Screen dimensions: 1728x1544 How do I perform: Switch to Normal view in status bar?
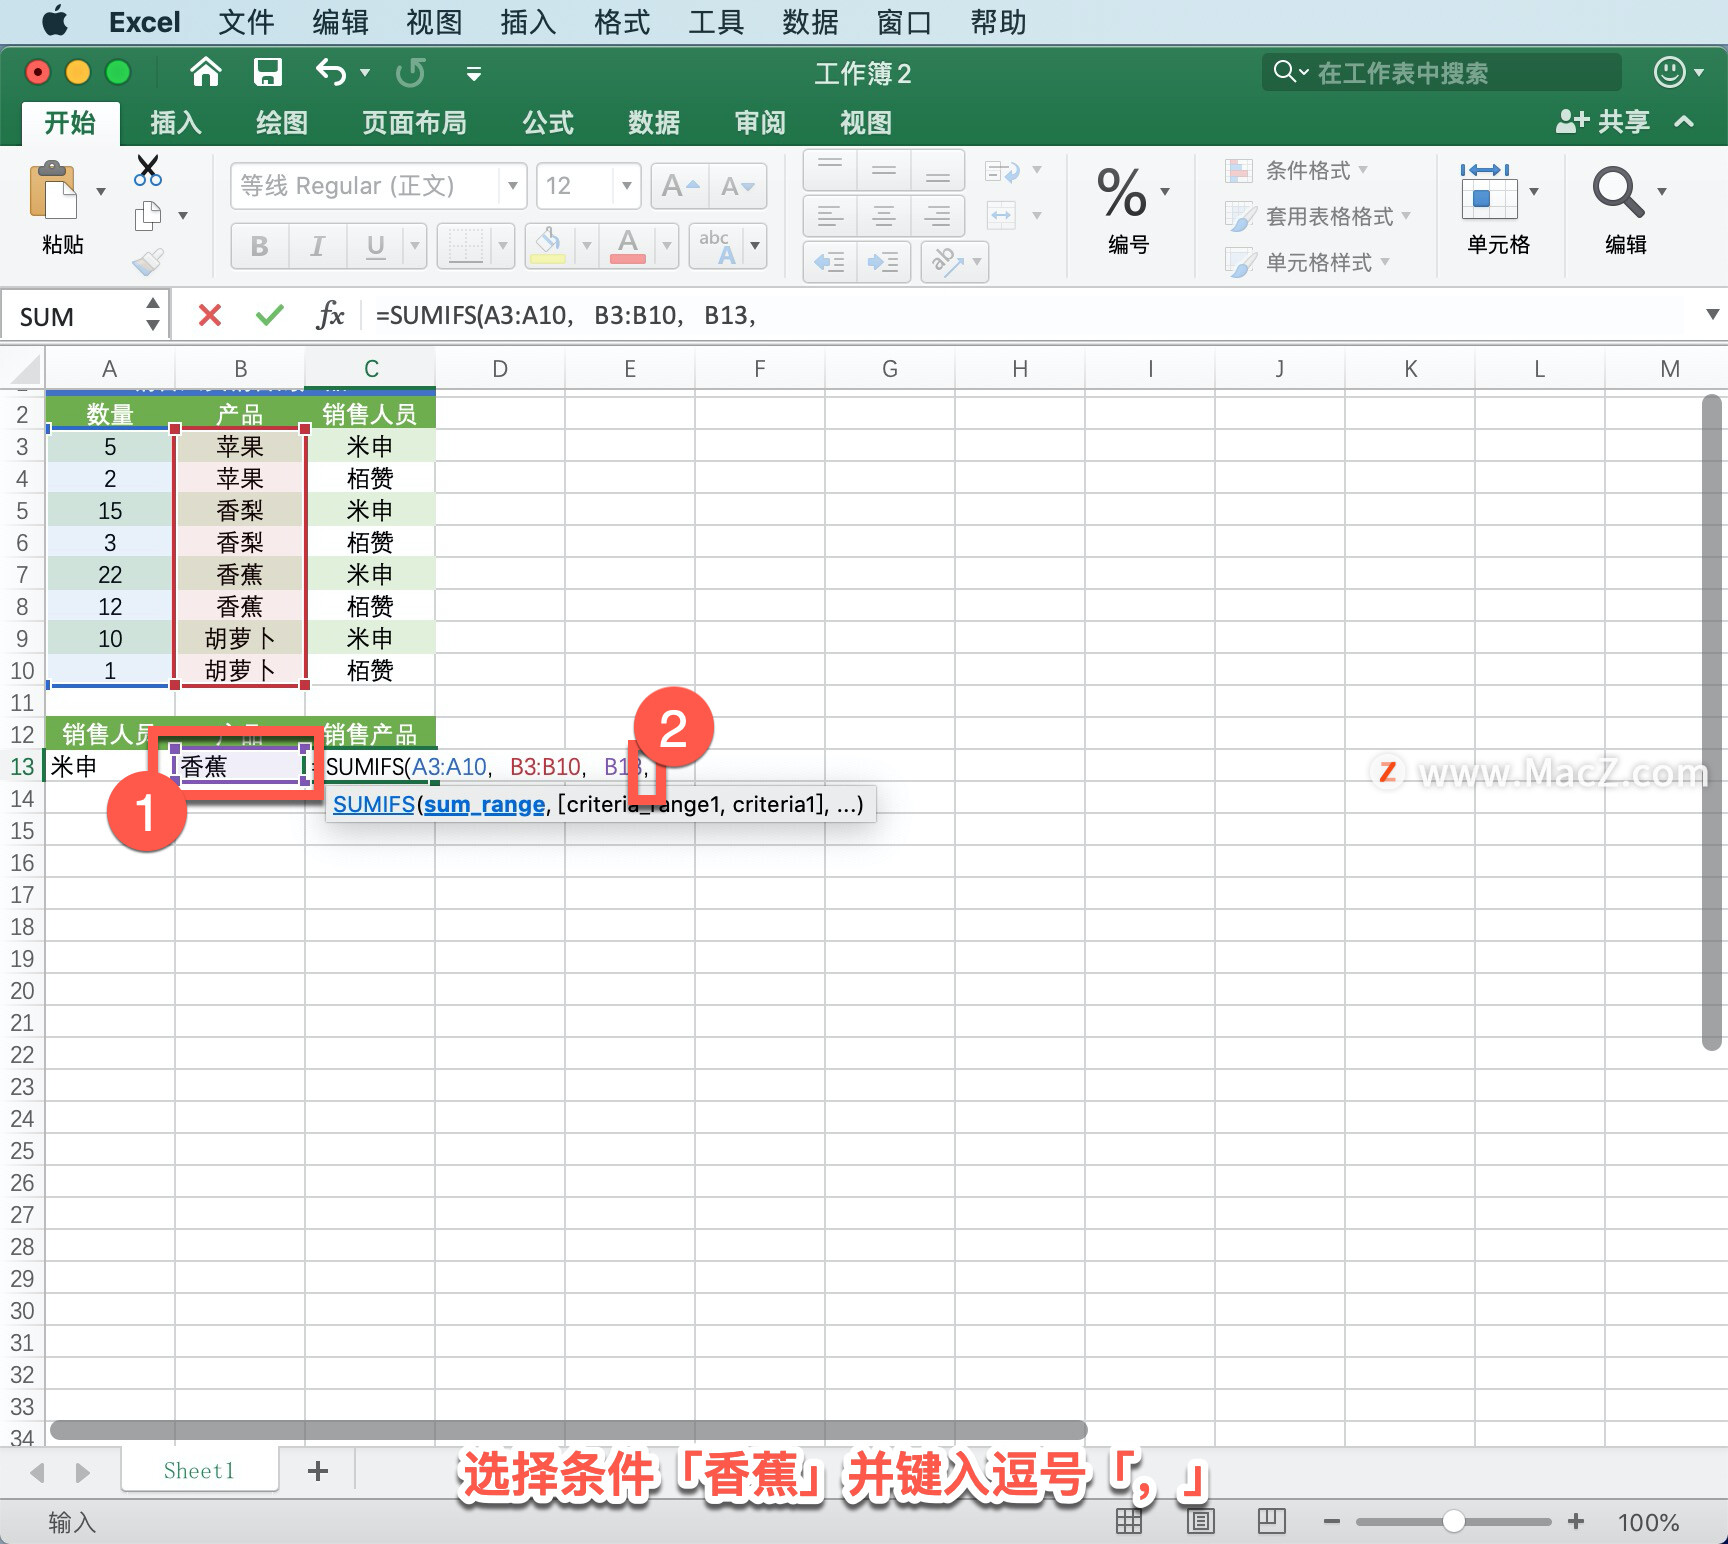[x=1129, y=1521]
